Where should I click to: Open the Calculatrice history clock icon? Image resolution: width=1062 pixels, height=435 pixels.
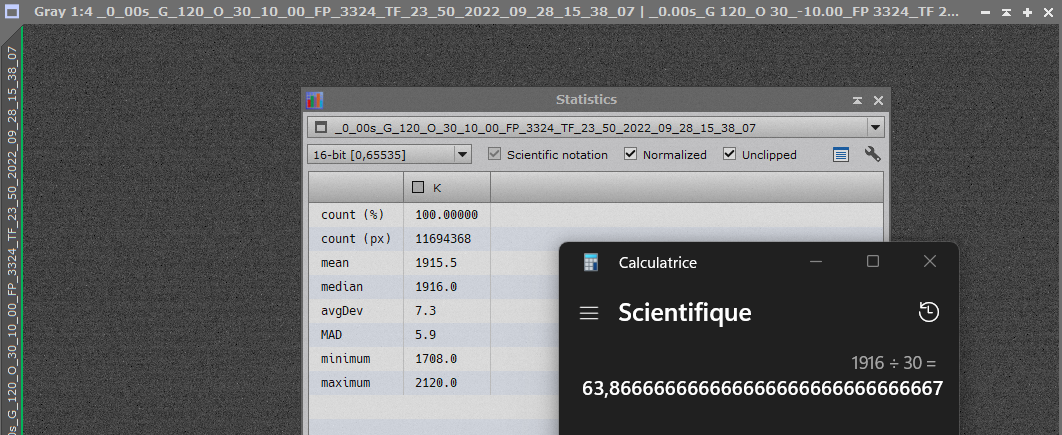929,312
